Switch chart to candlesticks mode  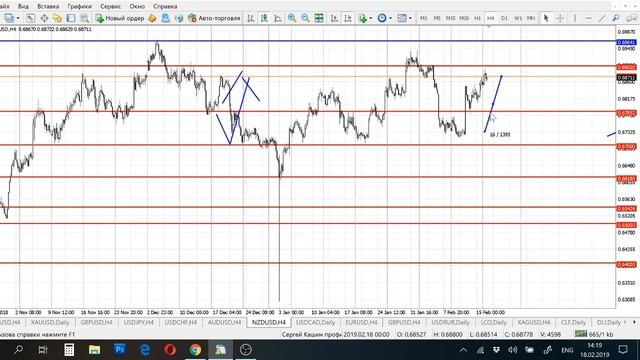(x=264, y=18)
